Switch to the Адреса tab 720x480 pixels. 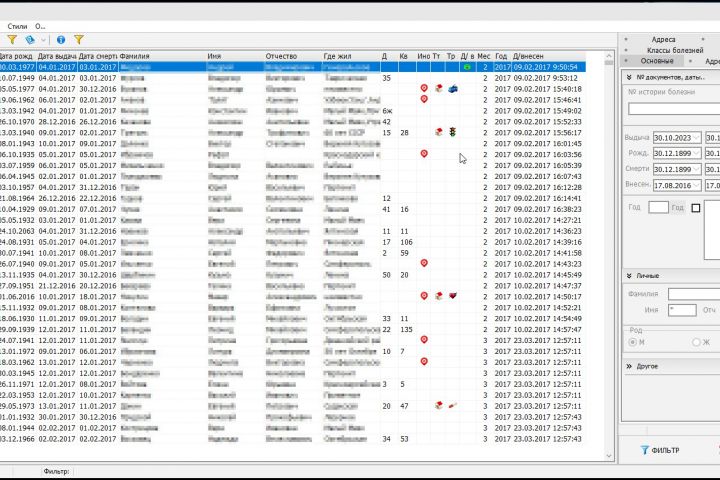click(663, 40)
